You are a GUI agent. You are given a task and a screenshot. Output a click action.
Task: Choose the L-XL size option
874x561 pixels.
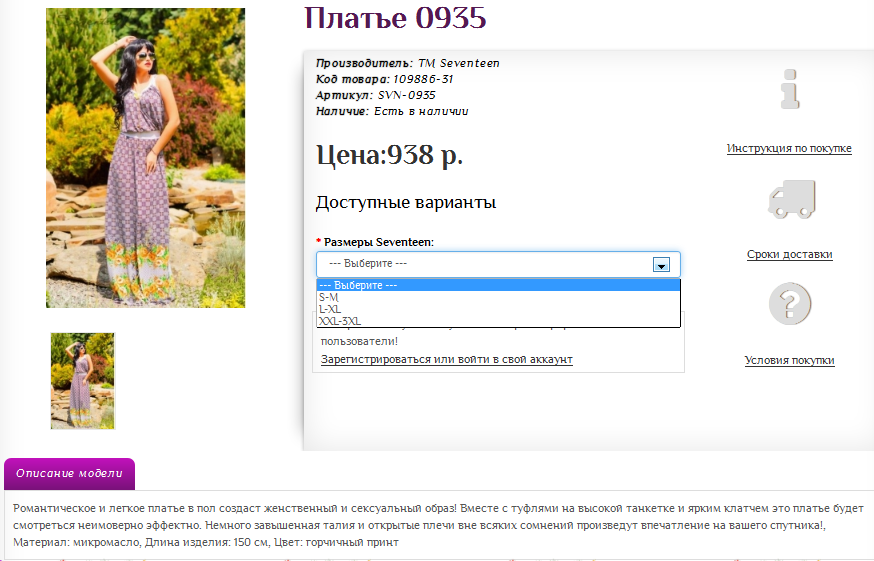point(498,309)
